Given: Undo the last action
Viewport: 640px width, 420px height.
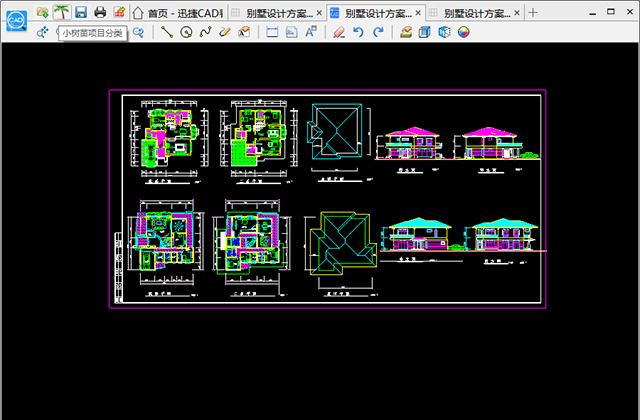Looking at the screenshot, I should click(358, 32).
